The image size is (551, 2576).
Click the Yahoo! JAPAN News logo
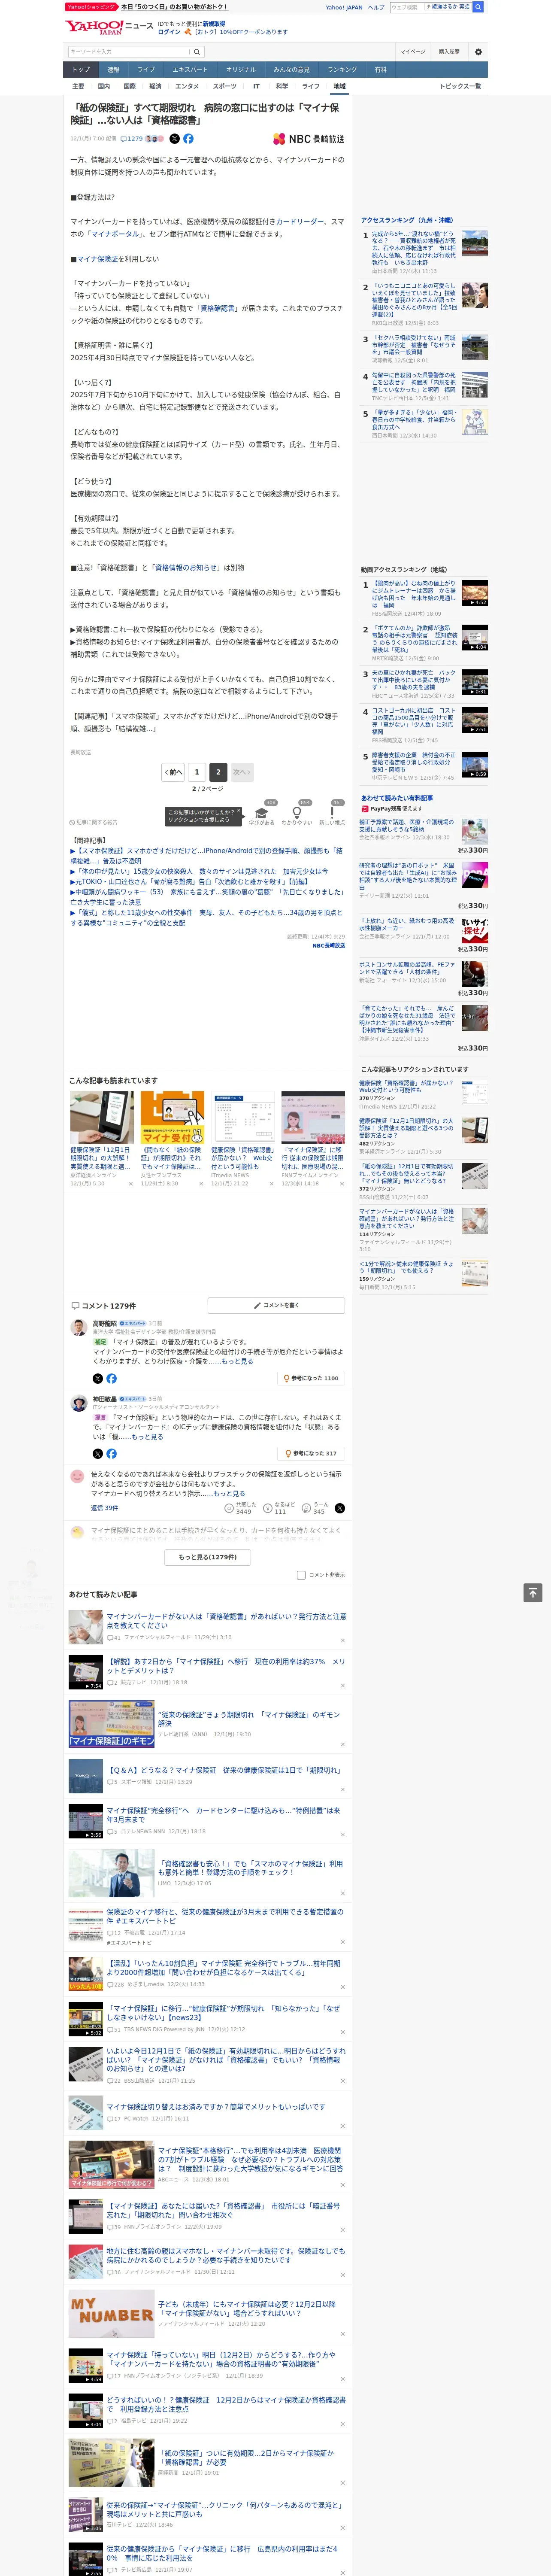click(109, 28)
